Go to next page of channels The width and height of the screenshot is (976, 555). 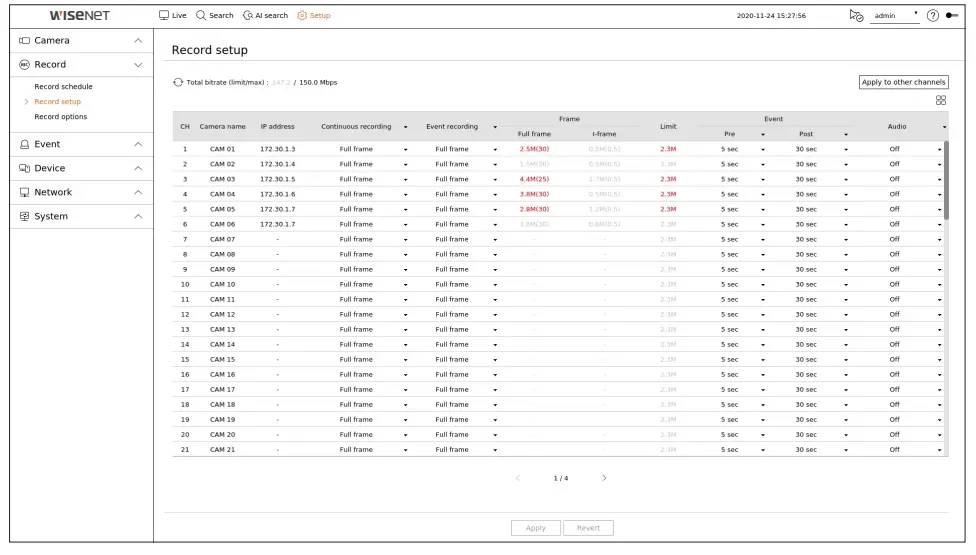604,478
